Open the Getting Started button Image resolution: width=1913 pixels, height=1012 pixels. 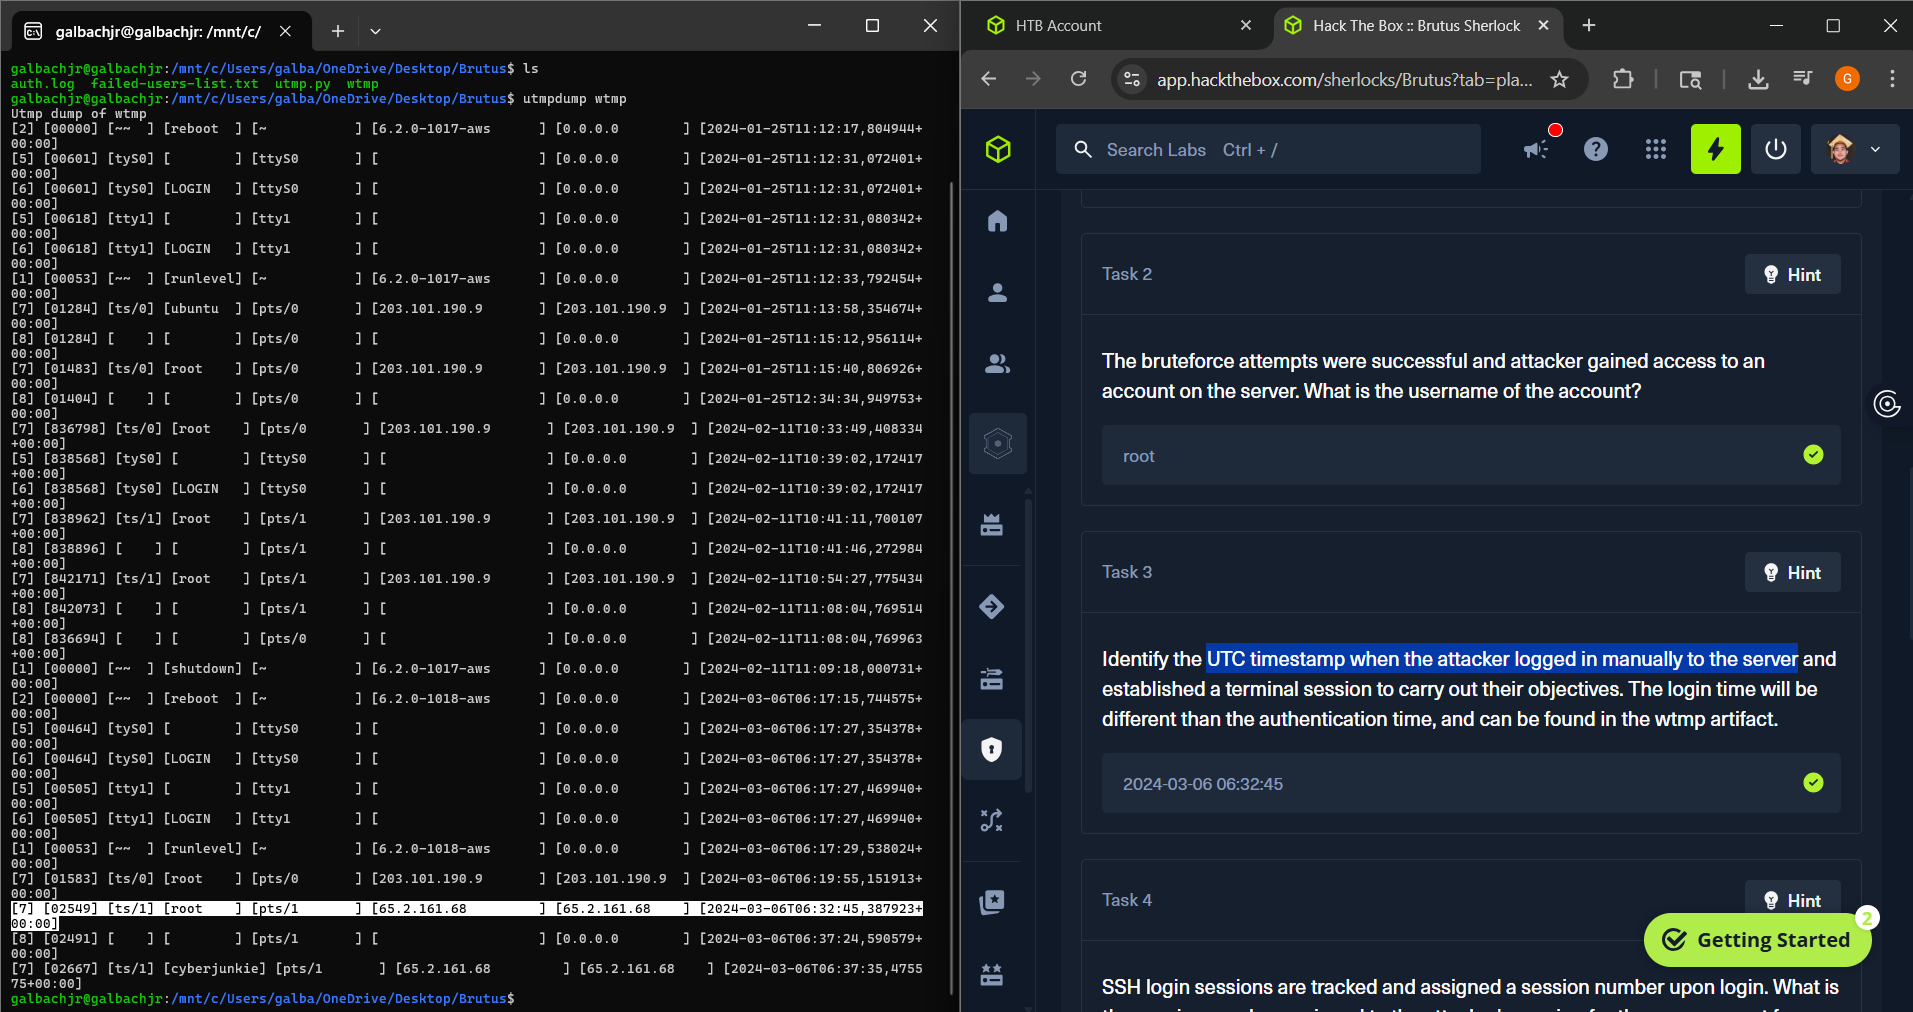pos(1757,940)
